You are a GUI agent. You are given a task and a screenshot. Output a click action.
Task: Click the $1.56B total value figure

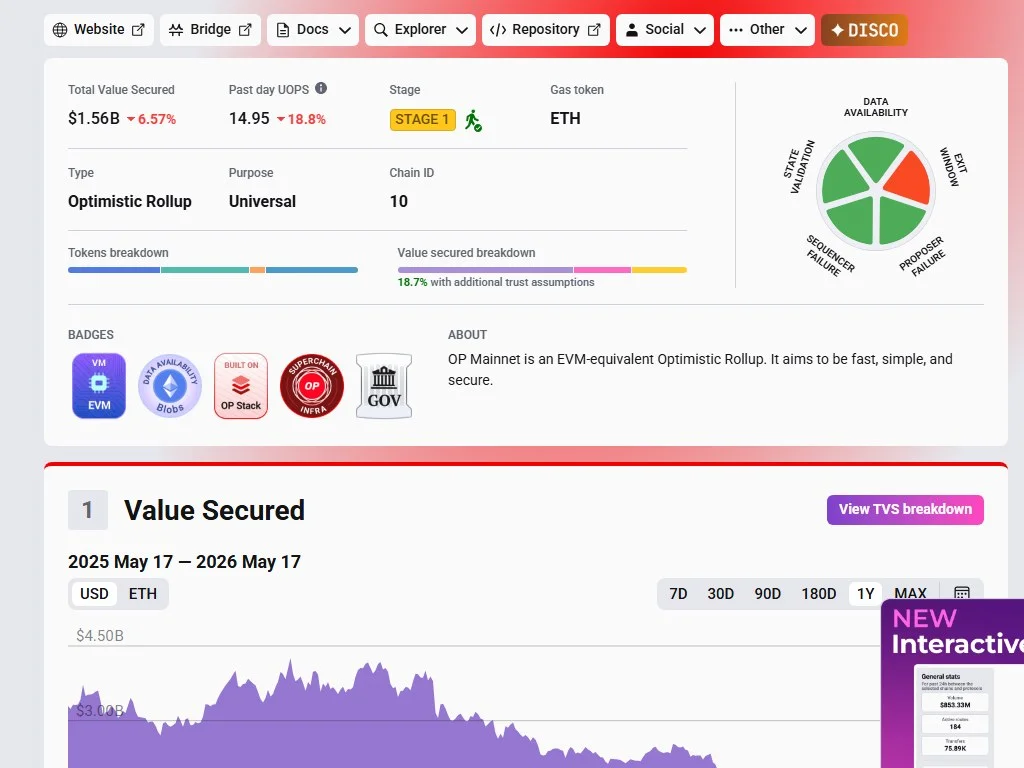point(94,118)
